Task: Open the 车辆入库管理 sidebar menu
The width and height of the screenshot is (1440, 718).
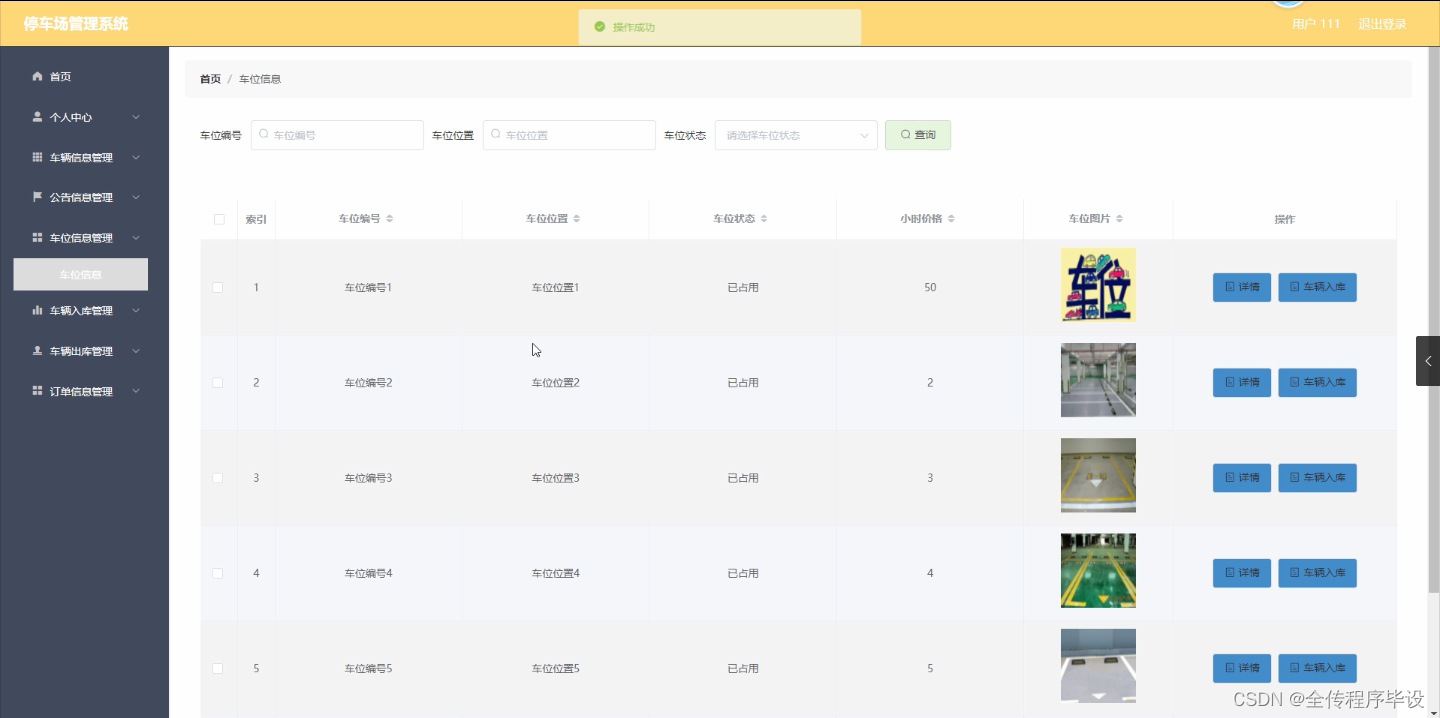Action: pos(84,311)
